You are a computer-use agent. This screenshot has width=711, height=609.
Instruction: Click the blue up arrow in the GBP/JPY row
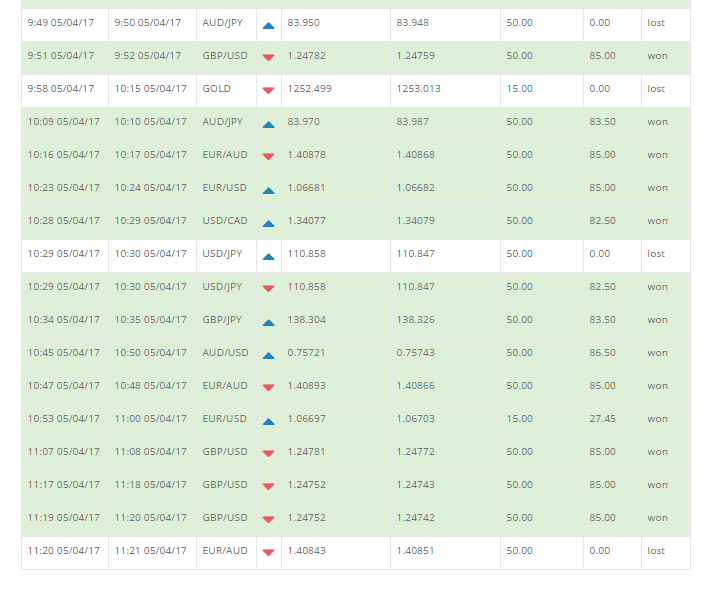click(268, 322)
